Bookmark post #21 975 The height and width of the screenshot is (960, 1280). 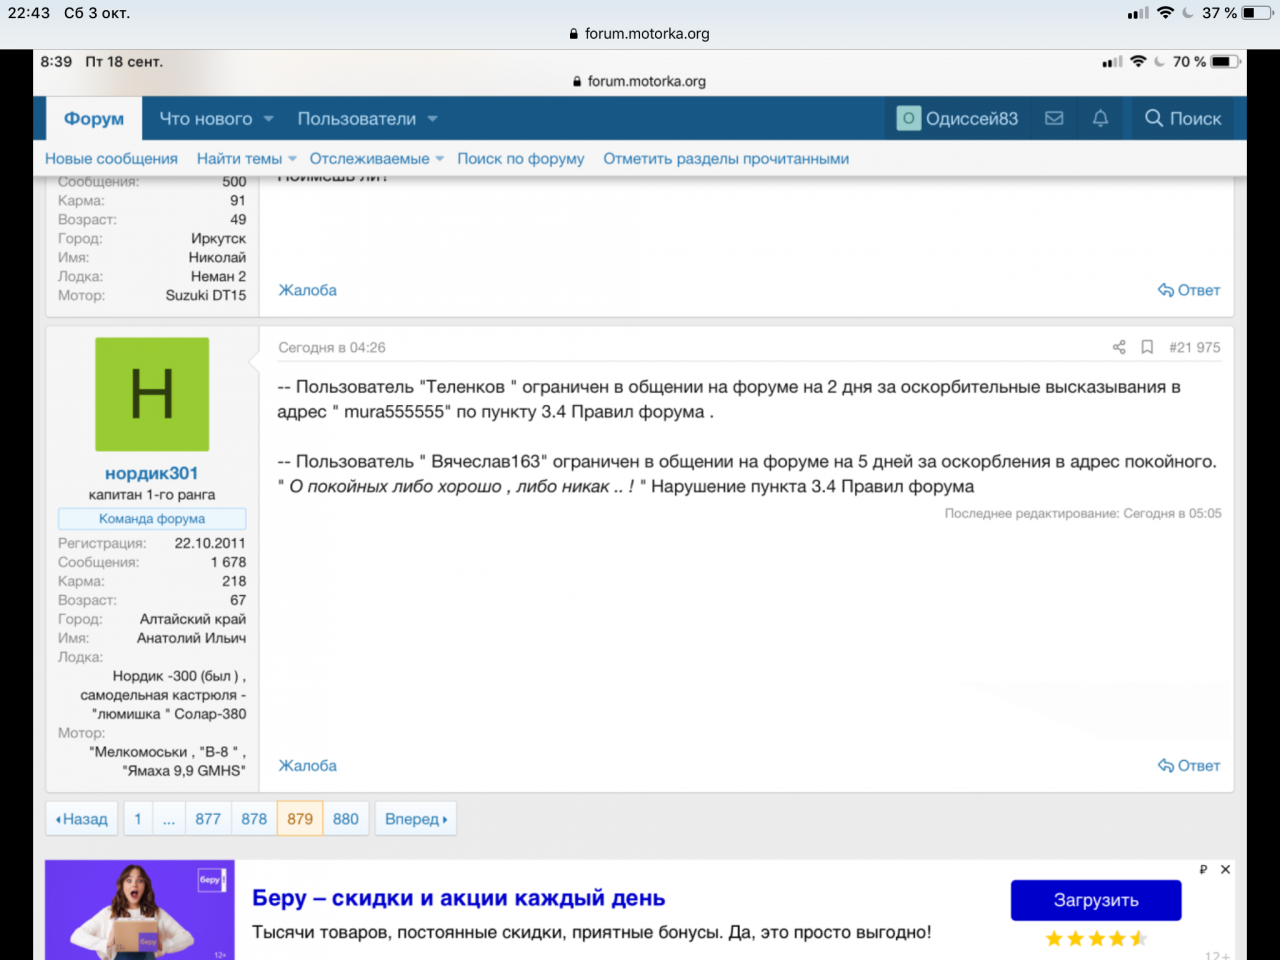pyautogui.click(x=1147, y=347)
